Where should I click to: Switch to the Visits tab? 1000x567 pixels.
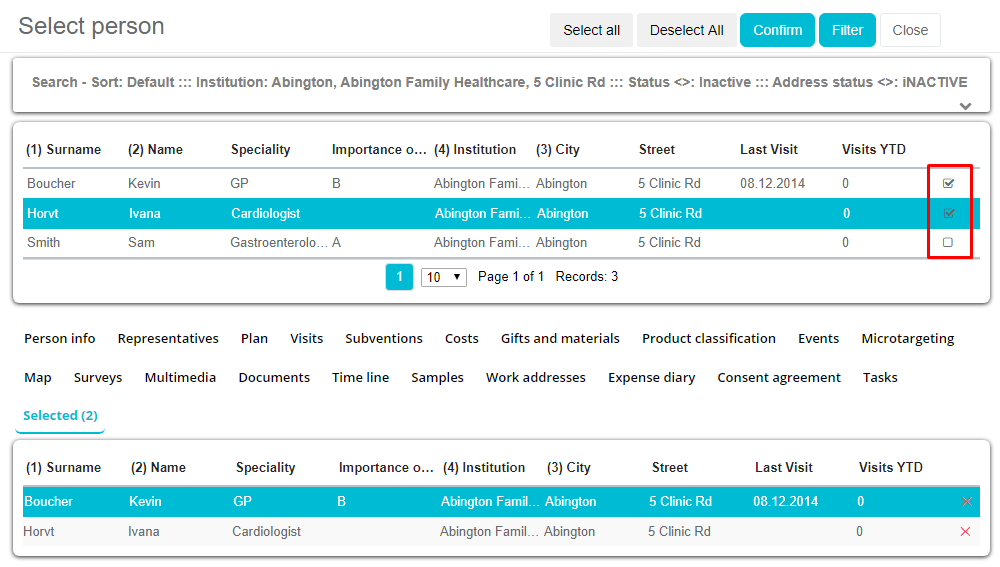pos(306,339)
